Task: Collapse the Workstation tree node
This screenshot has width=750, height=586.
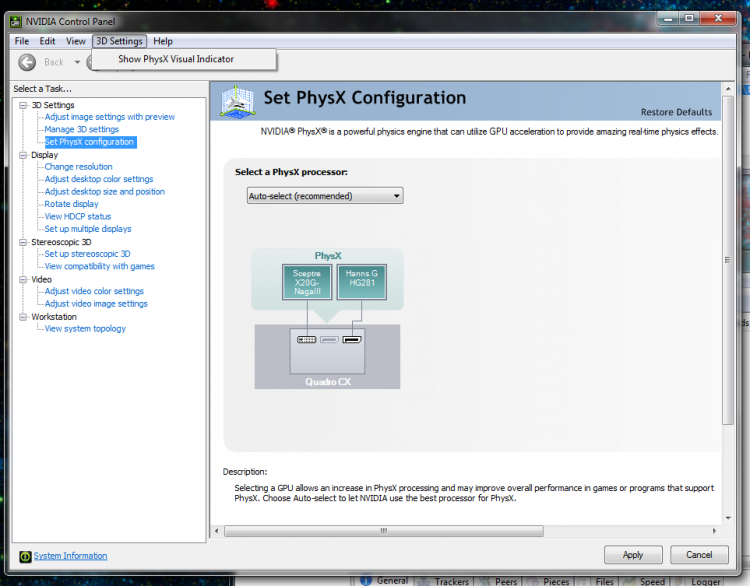Action: click(x=22, y=317)
